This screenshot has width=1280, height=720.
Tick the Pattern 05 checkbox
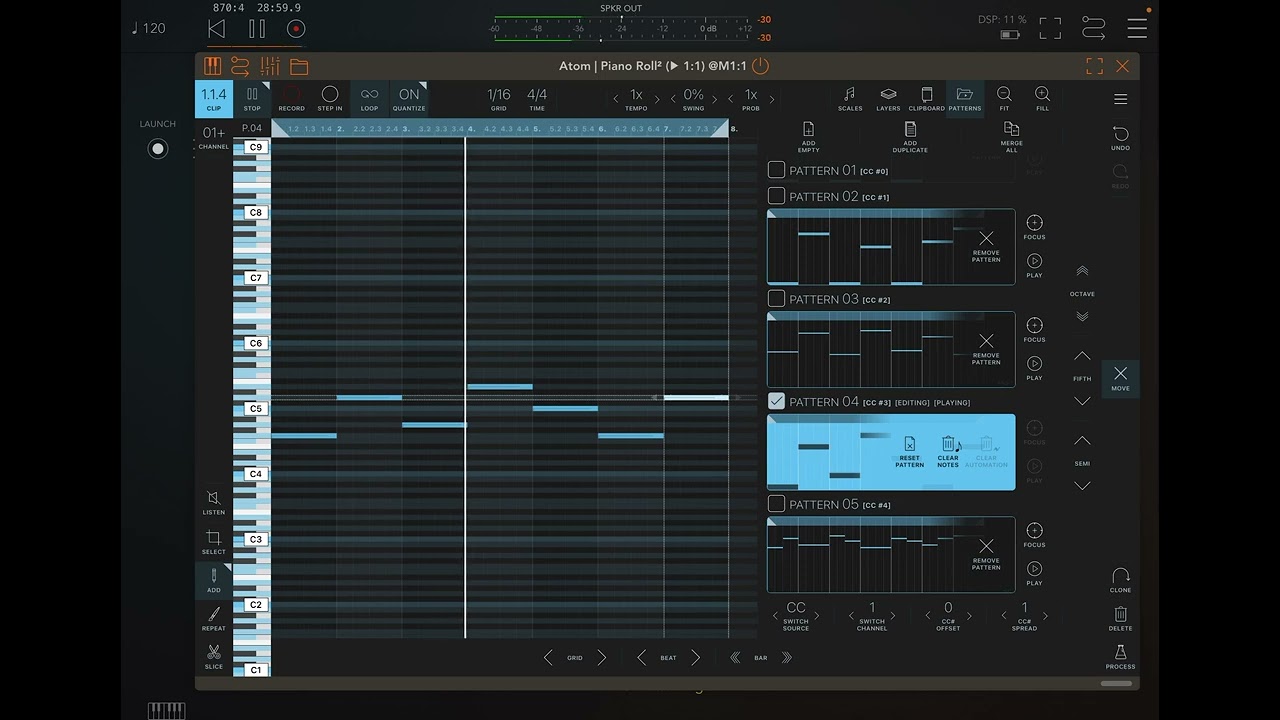(776, 504)
